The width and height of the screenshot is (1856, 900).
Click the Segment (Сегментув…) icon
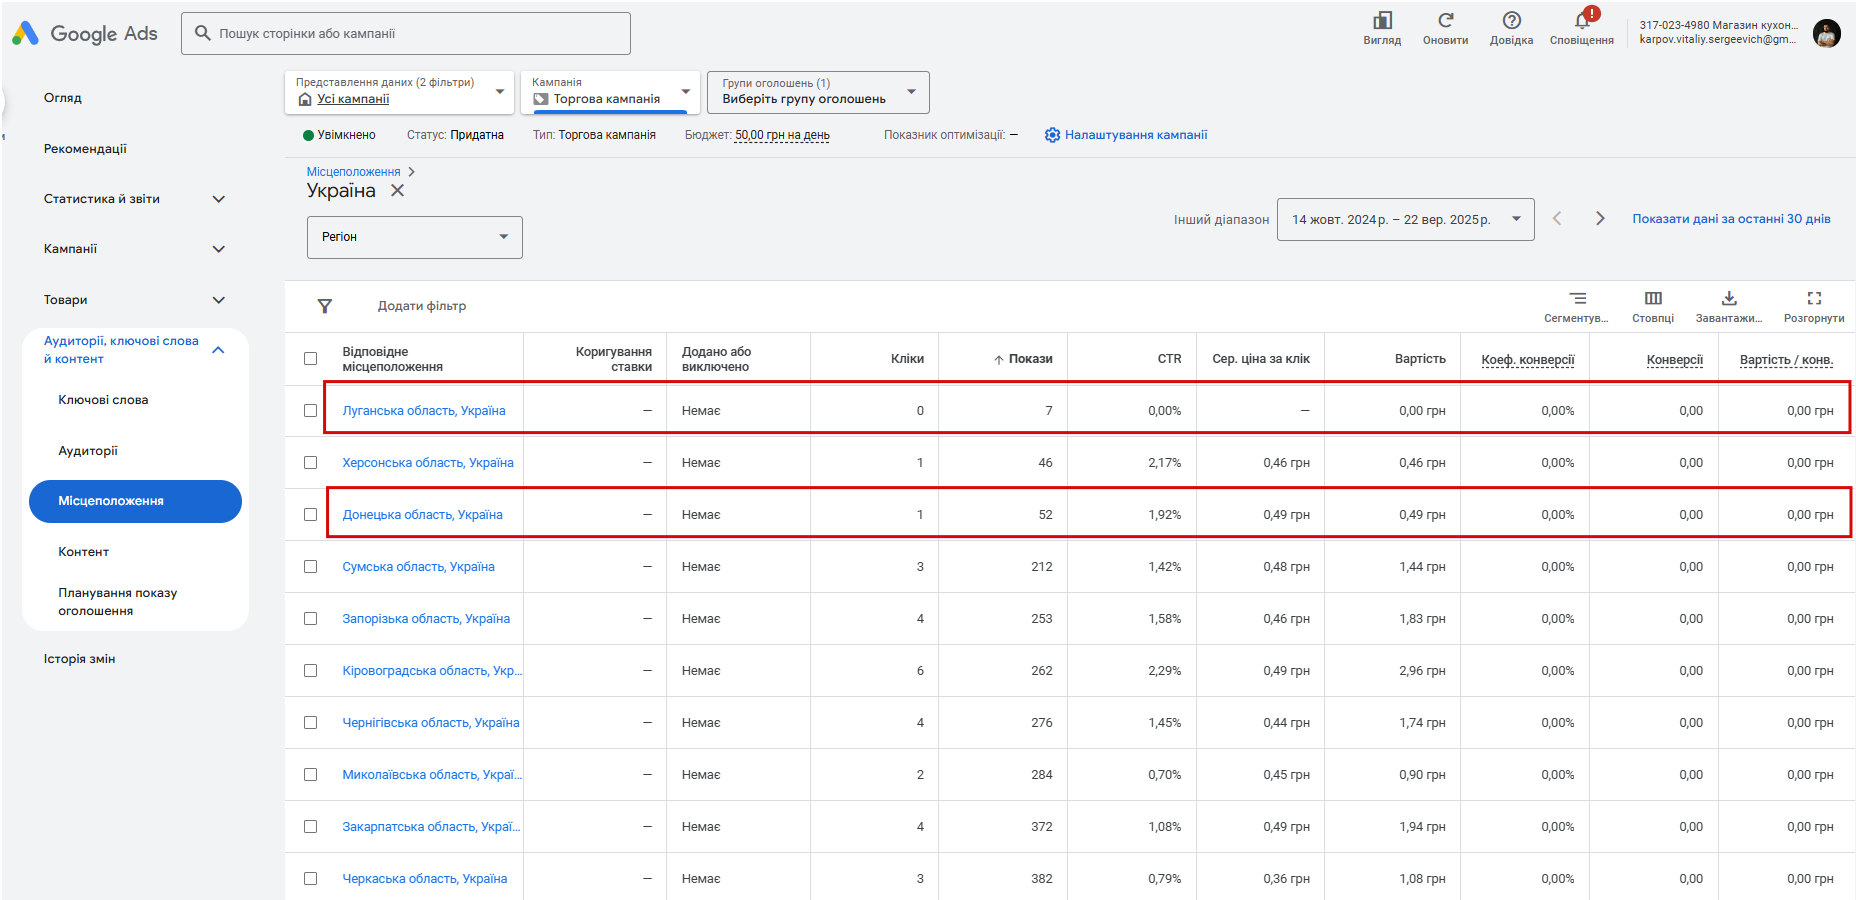point(1577,299)
